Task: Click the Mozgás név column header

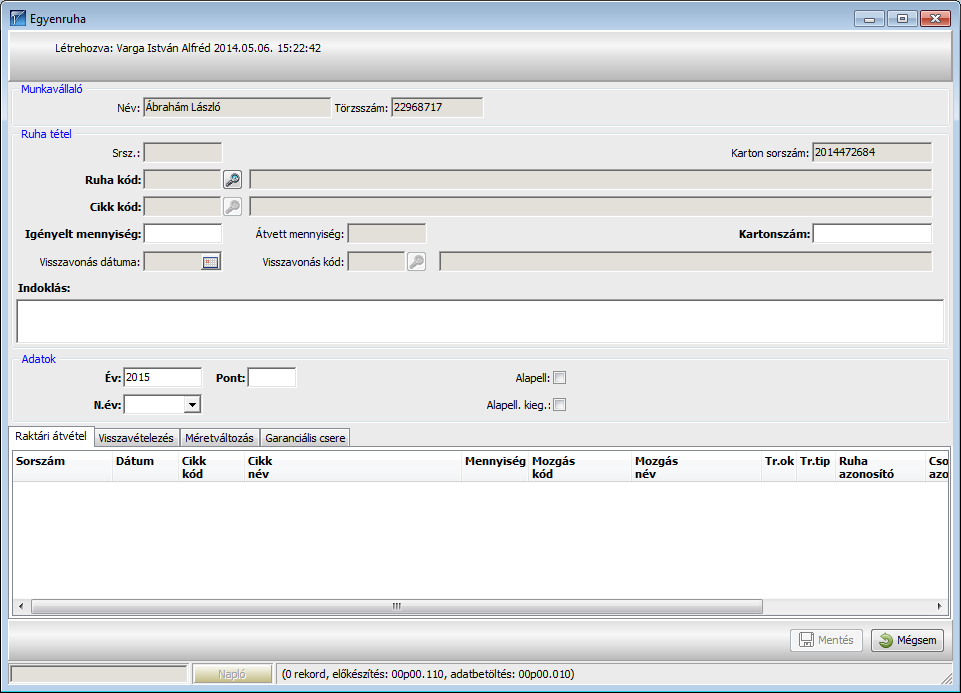Action: [696, 467]
